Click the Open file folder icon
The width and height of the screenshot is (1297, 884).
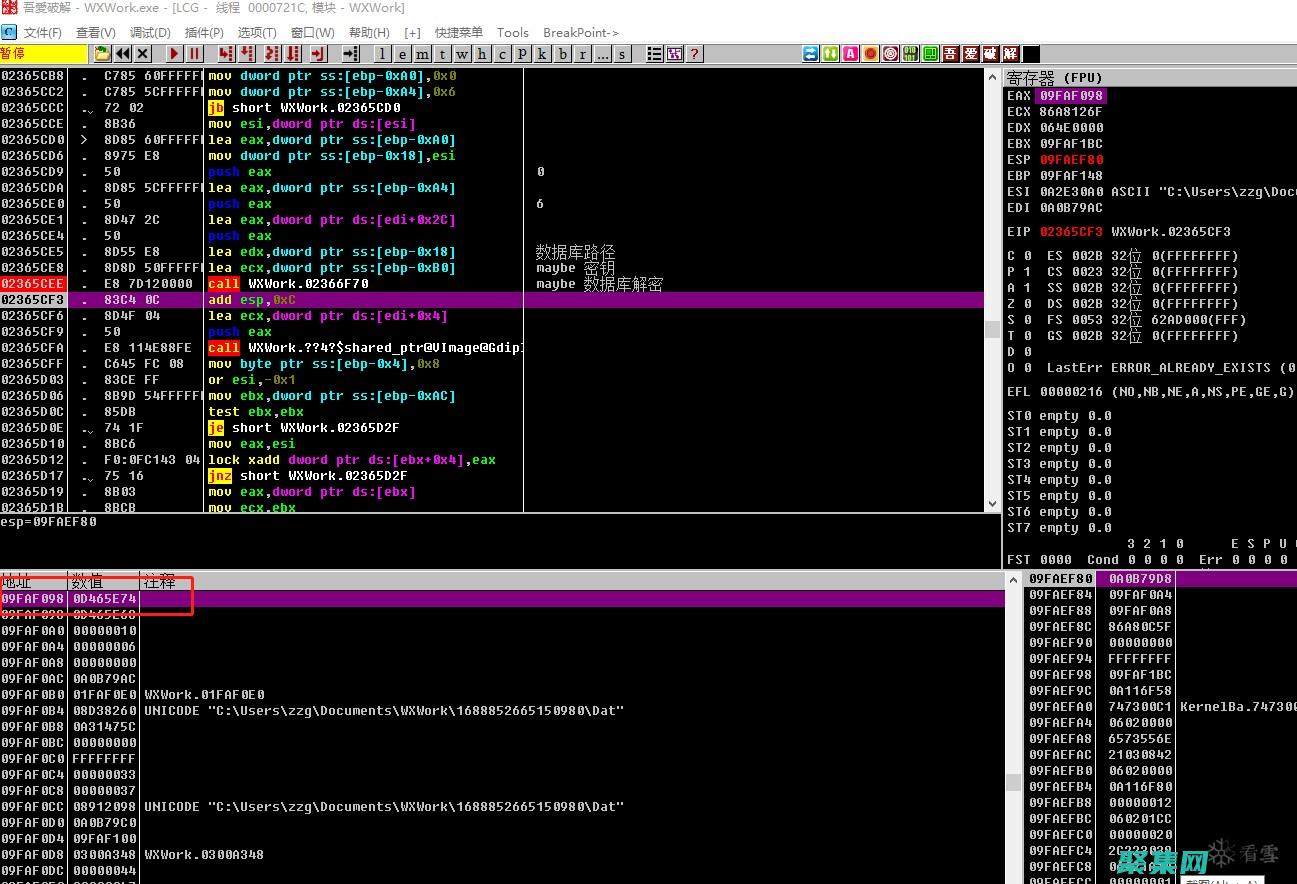click(x=102, y=54)
